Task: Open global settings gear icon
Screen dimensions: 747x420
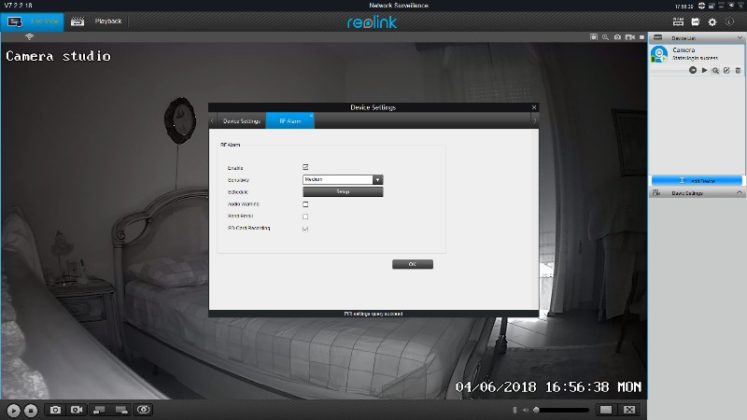Action: point(712,22)
